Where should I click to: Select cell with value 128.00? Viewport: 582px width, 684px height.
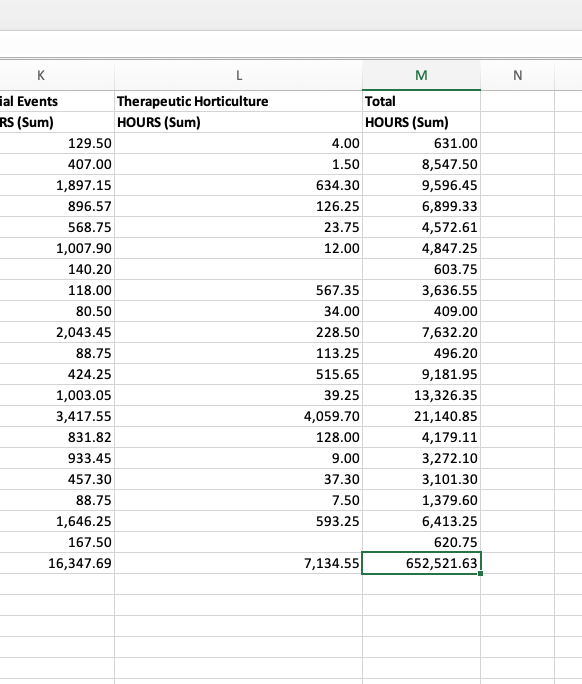tap(239, 437)
